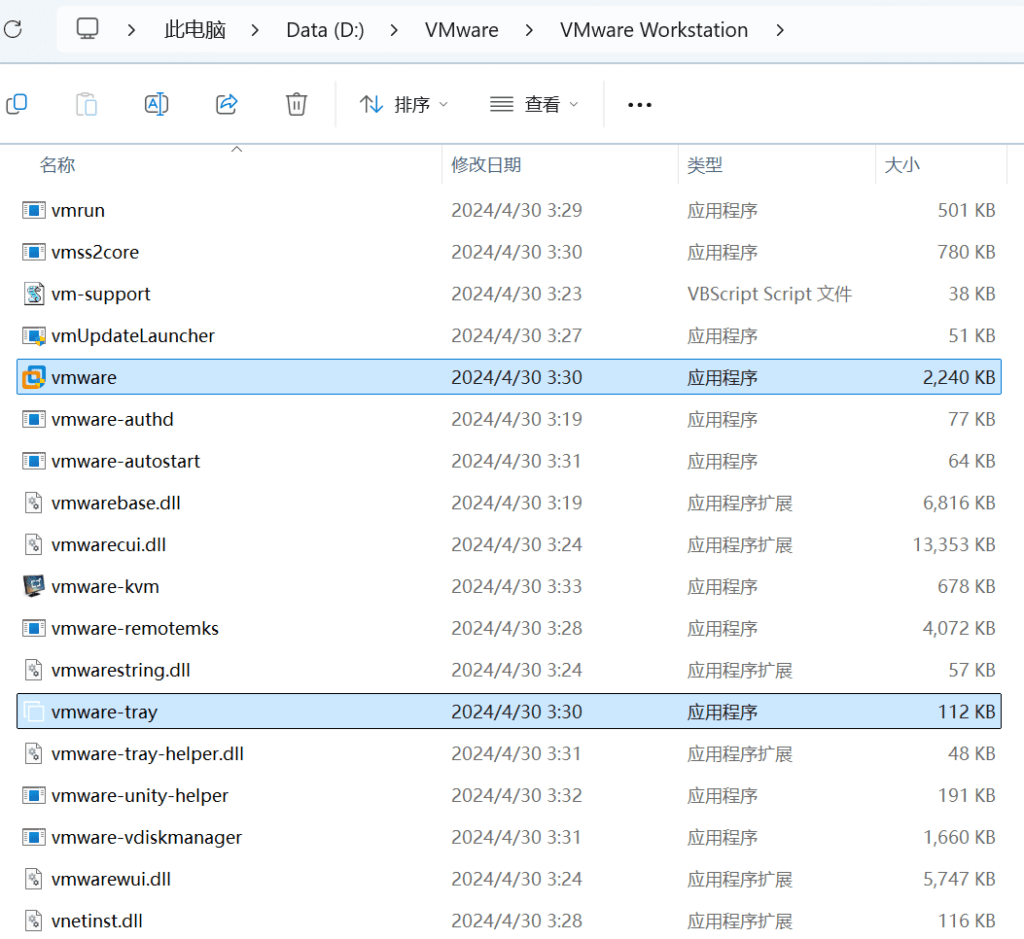The height and width of the screenshot is (939, 1024).
Task: Click the vm-support VBScript file icon
Action: pos(34,294)
